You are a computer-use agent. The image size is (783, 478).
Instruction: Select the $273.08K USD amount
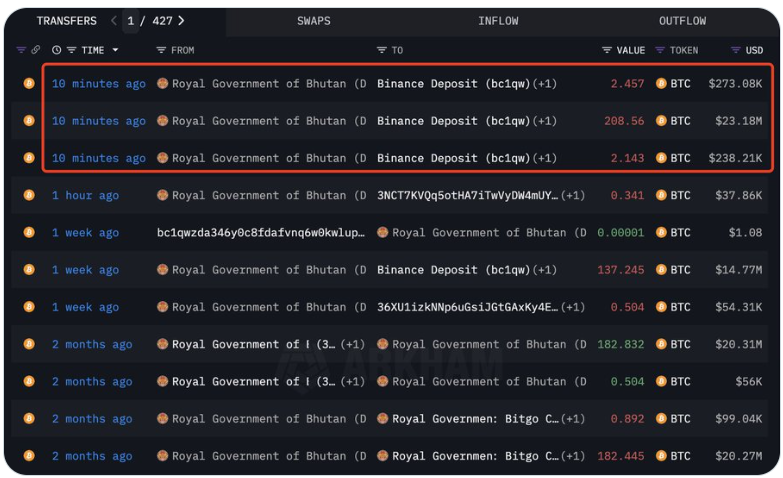coord(735,83)
